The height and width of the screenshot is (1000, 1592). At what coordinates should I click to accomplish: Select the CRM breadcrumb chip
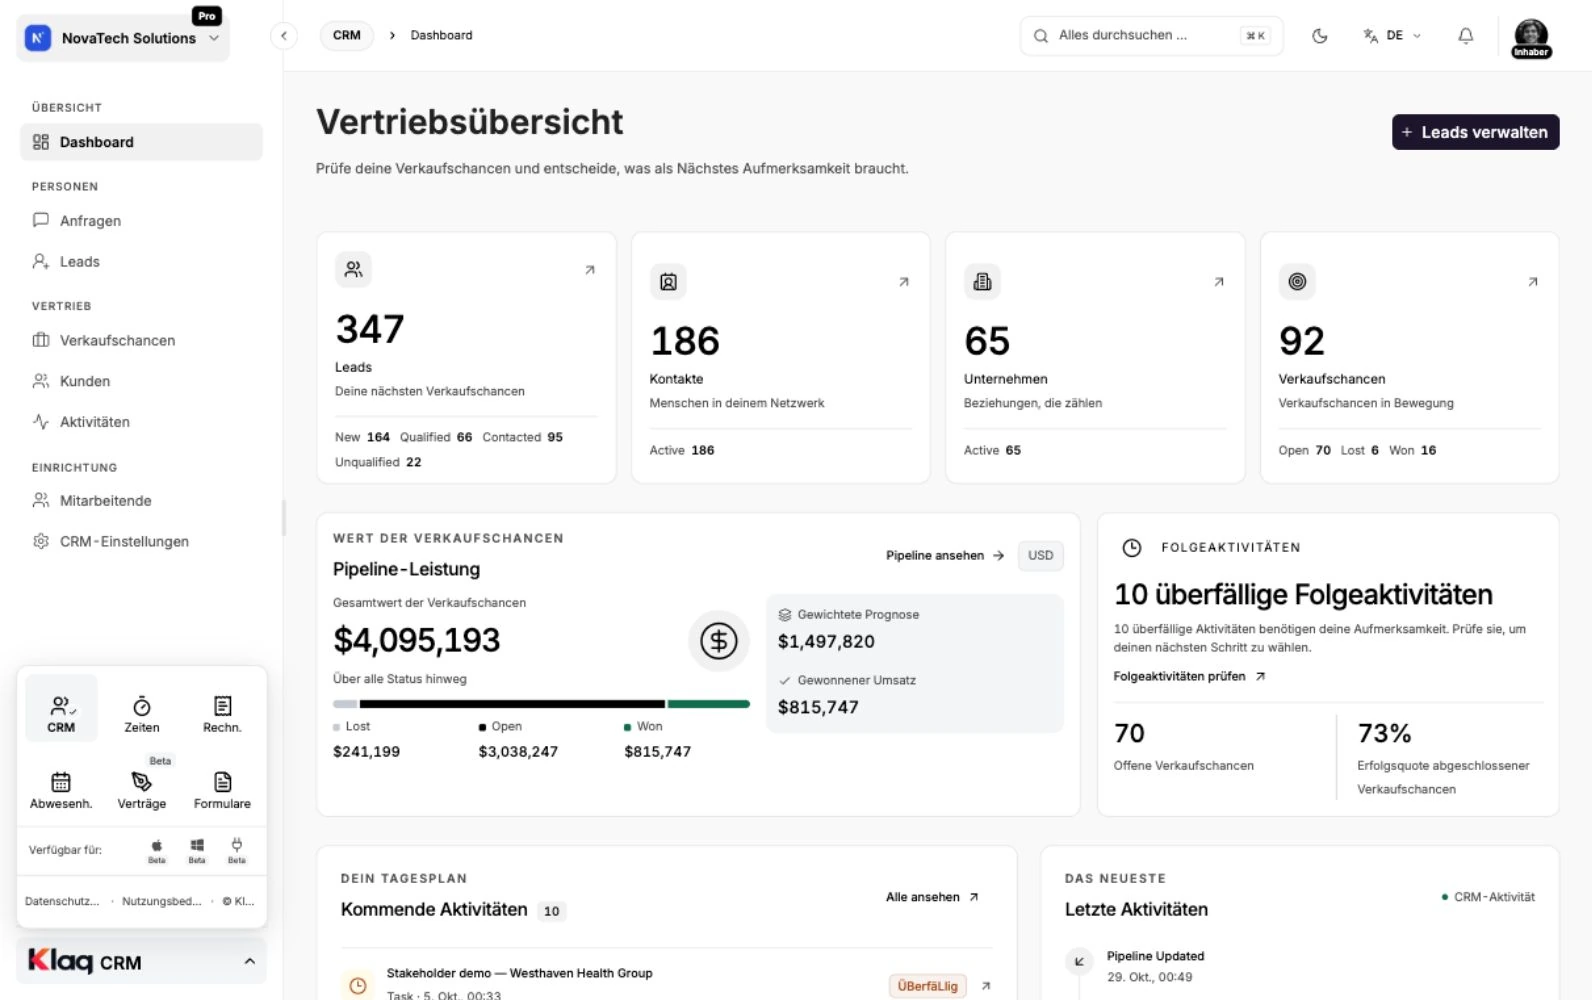click(x=347, y=35)
